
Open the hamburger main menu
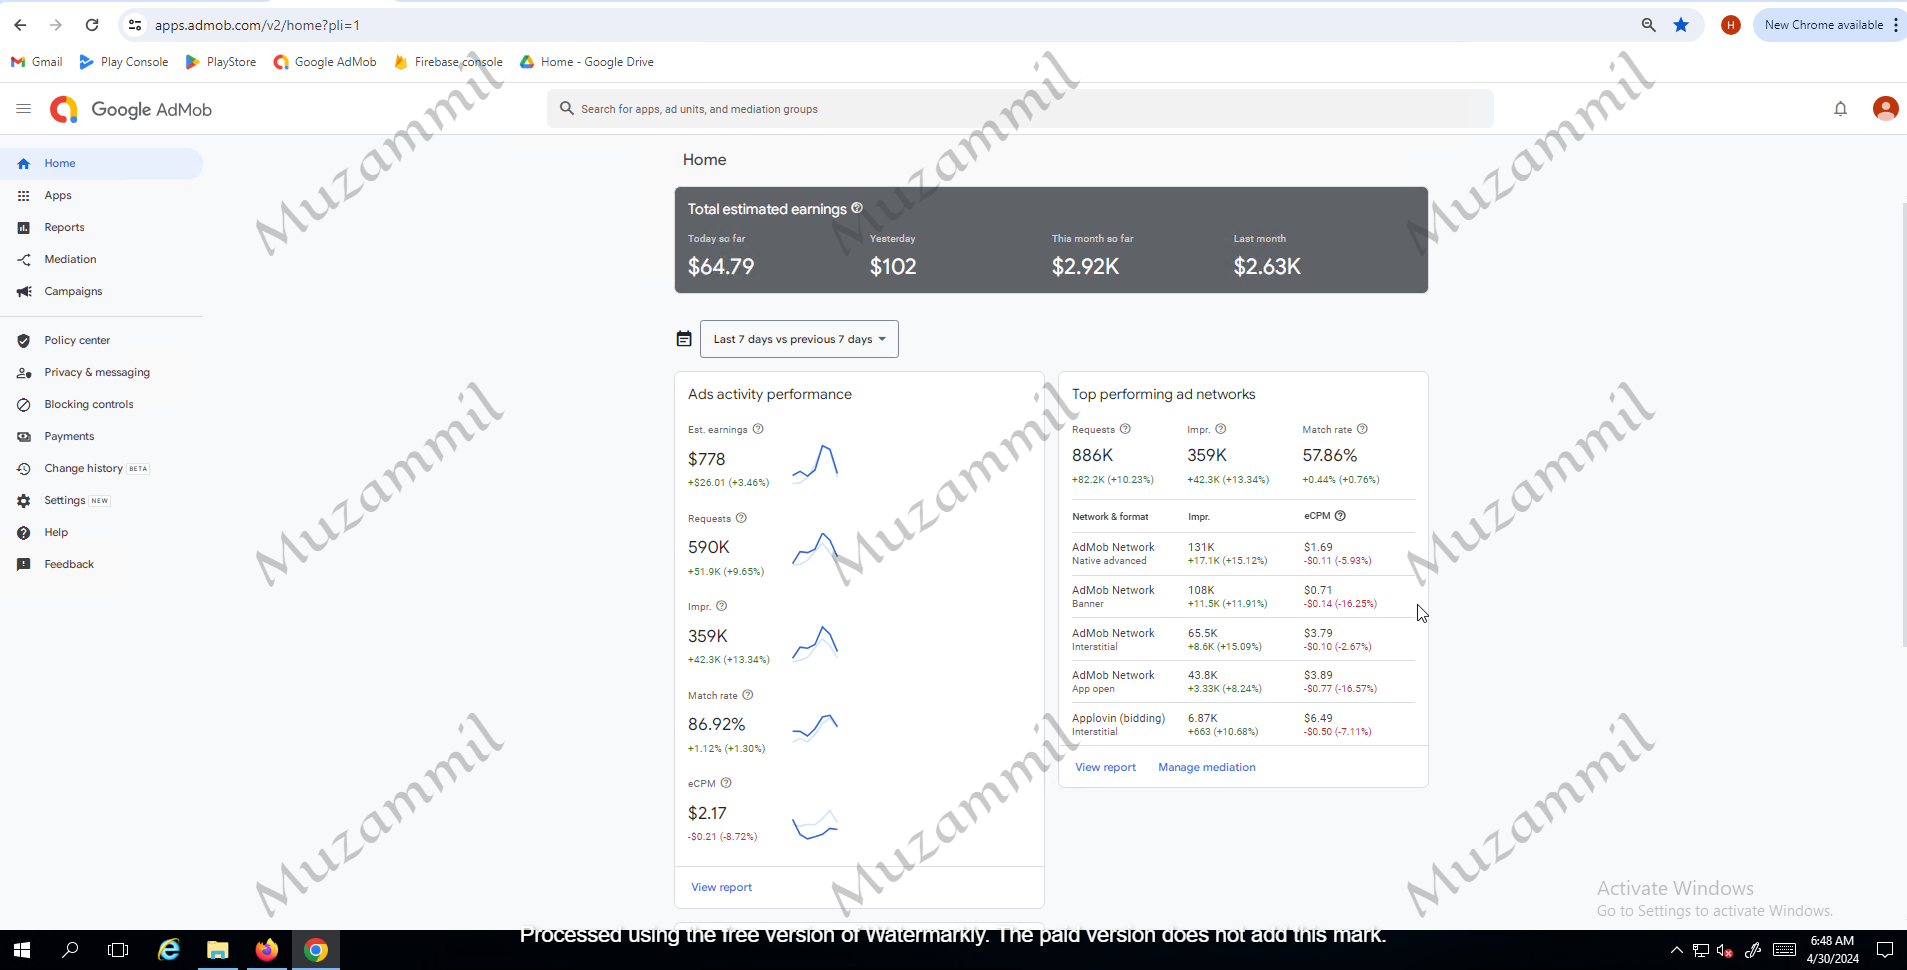click(x=24, y=109)
